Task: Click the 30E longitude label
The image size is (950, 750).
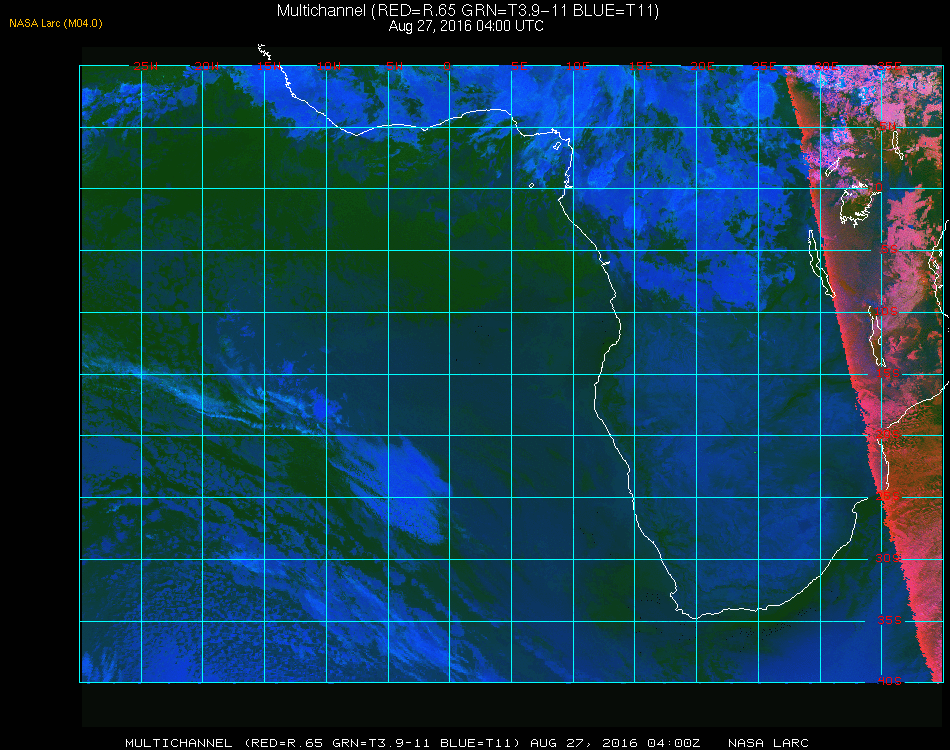Action: [x=826, y=66]
